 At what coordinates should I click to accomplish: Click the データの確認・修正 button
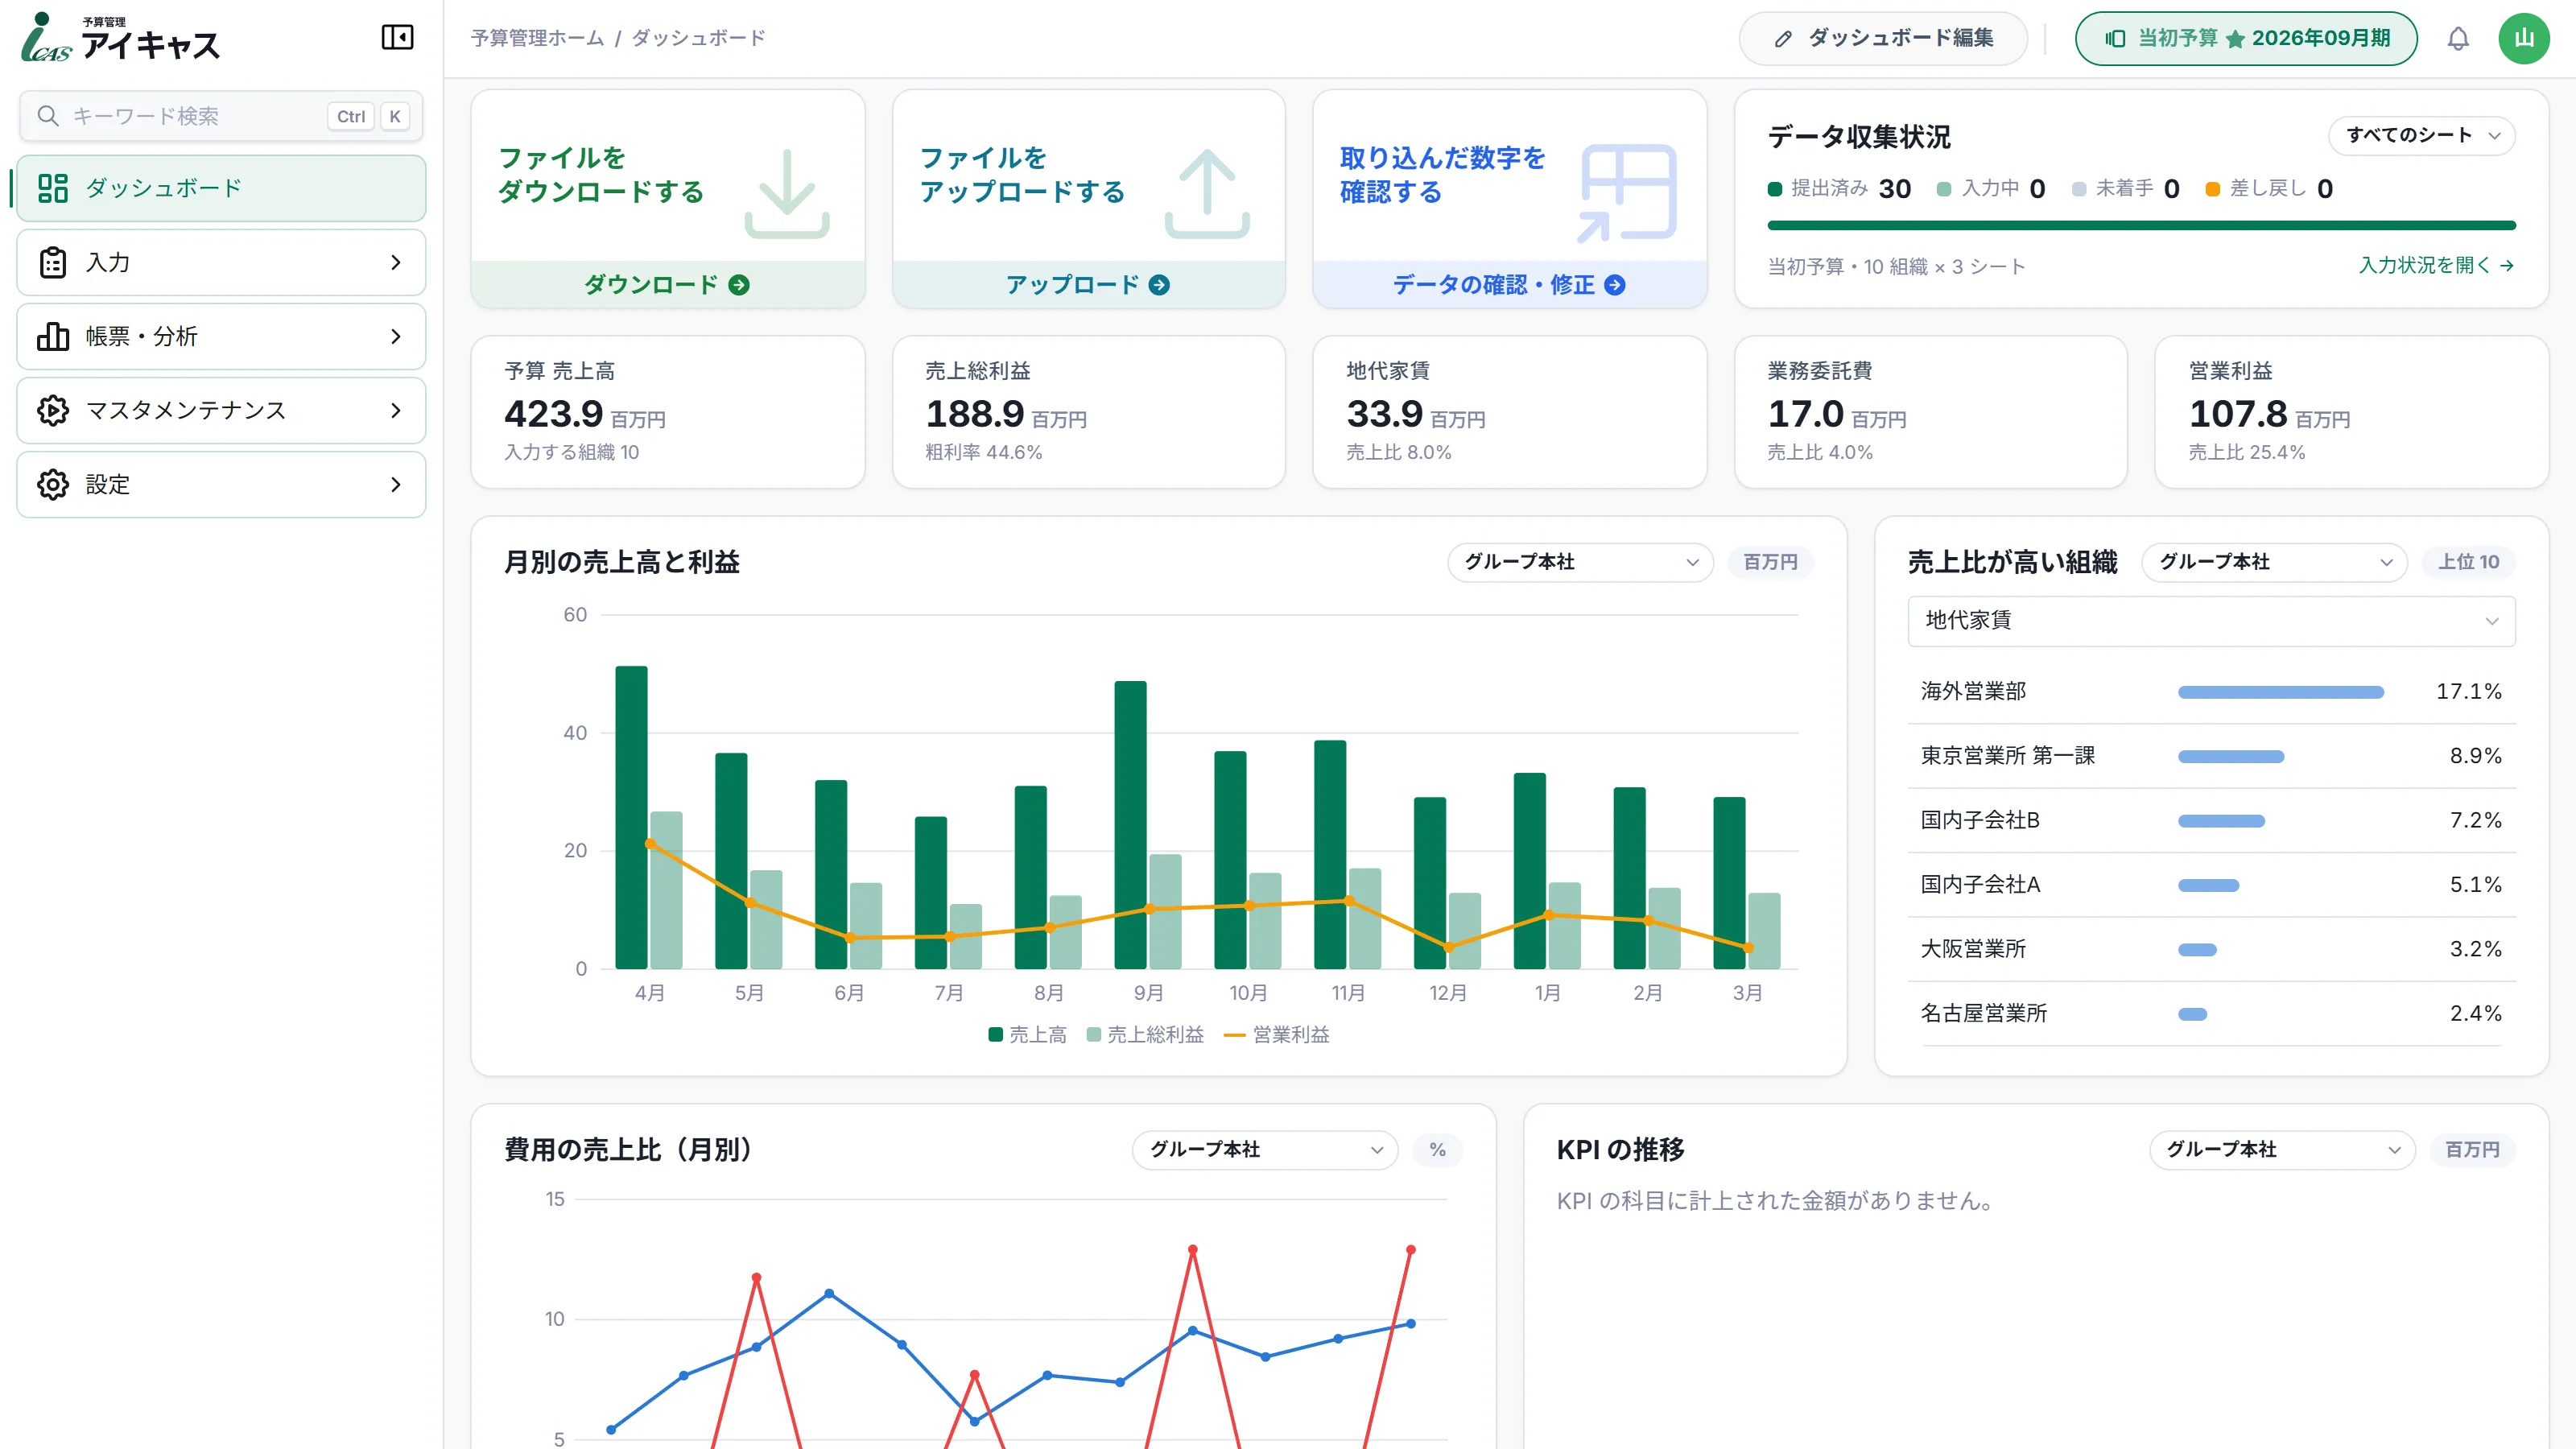pyautogui.click(x=1509, y=285)
